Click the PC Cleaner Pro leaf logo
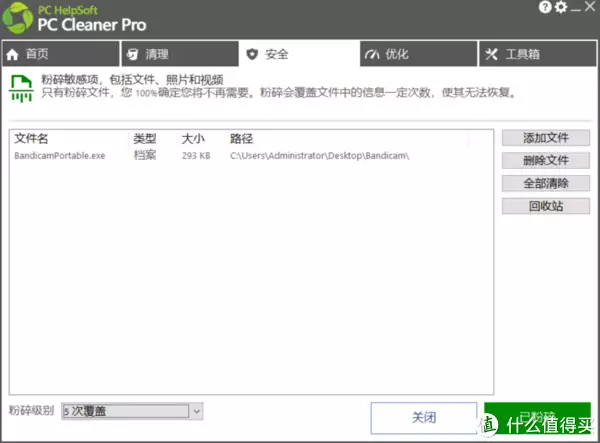This screenshot has height=443, width=600. (x=18, y=18)
